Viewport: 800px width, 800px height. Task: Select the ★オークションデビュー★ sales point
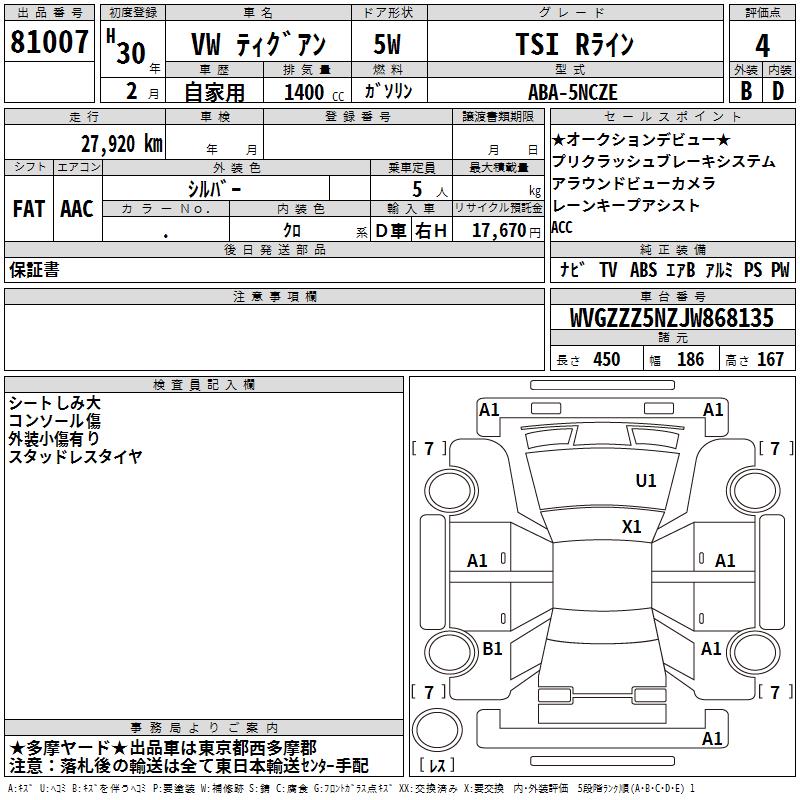pyautogui.click(x=641, y=139)
